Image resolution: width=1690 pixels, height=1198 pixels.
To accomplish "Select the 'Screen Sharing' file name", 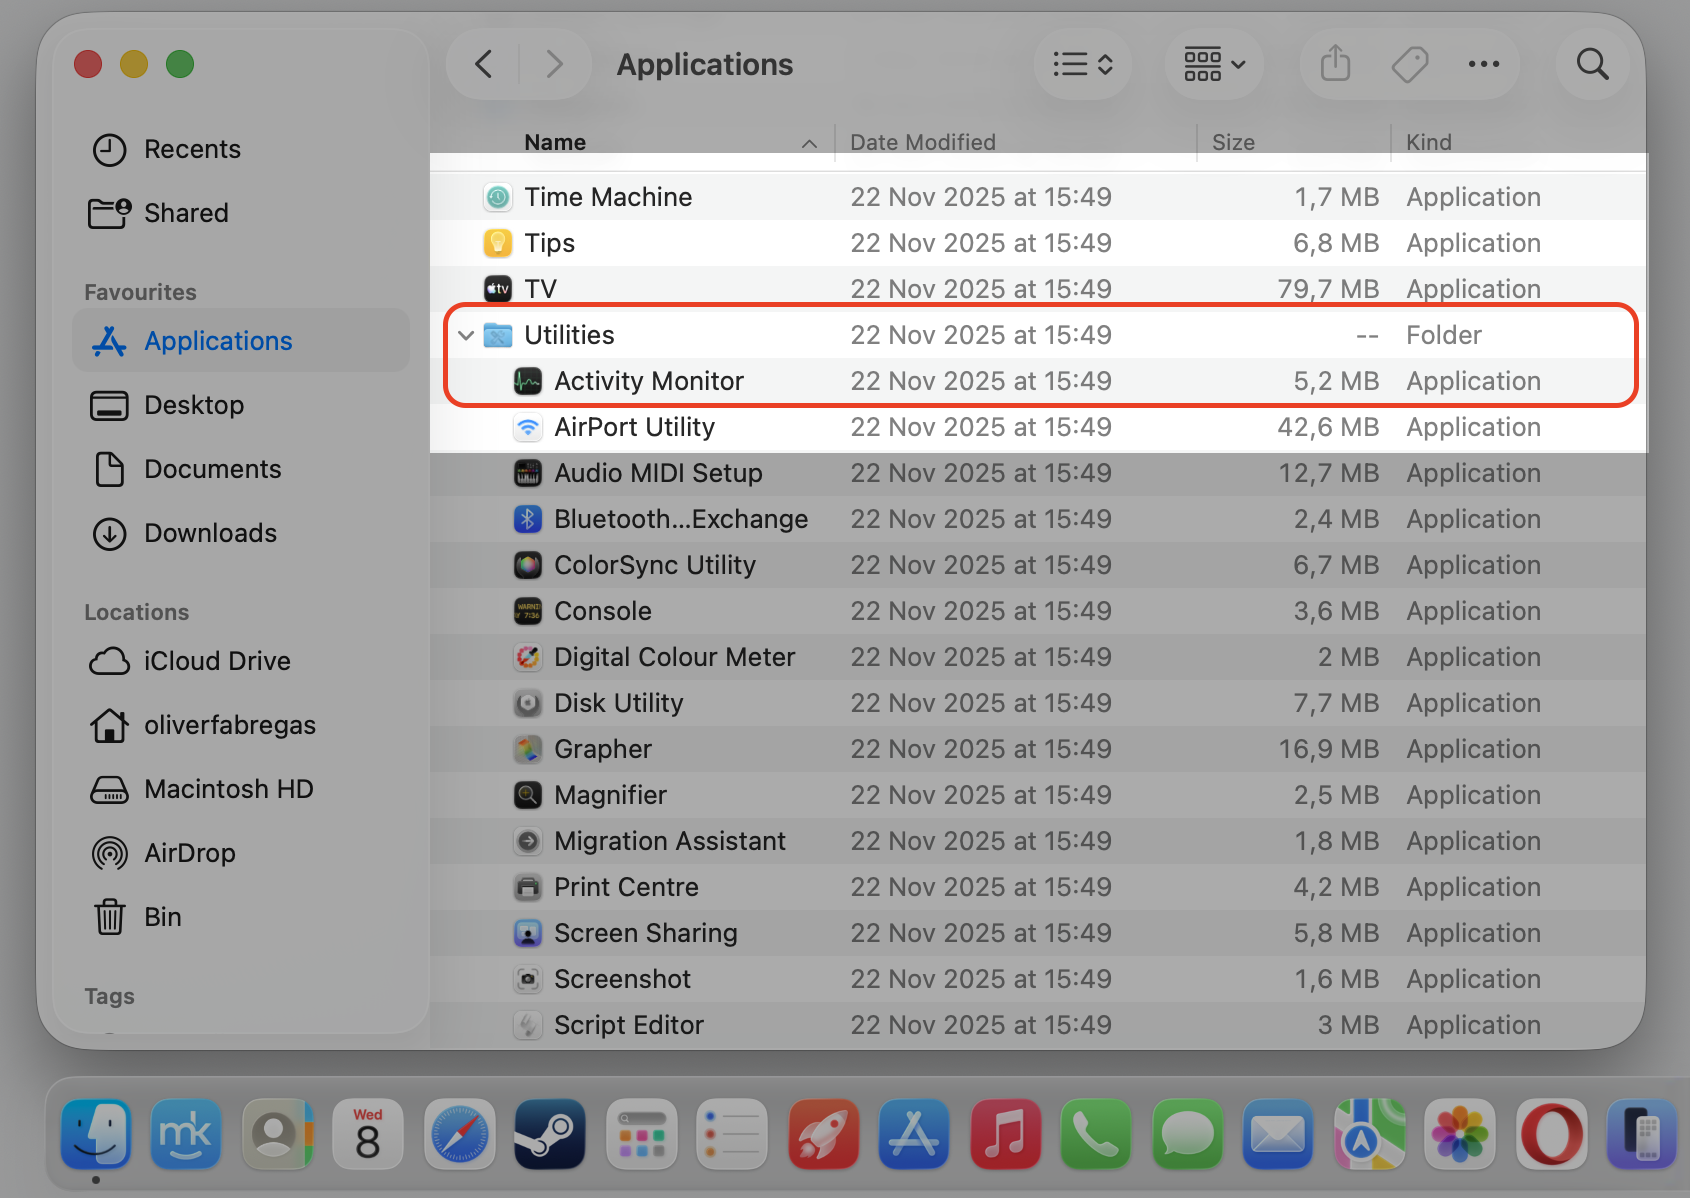I will tap(646, 933).
